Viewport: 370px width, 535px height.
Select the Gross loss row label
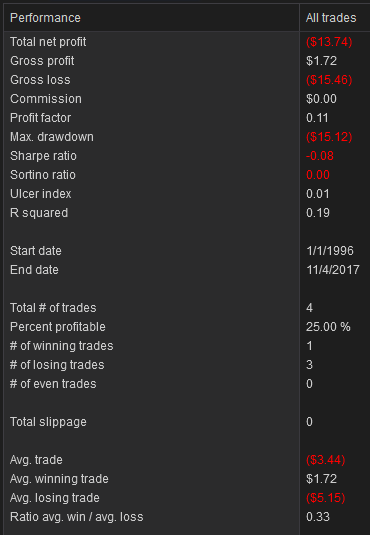click(40, 80)
